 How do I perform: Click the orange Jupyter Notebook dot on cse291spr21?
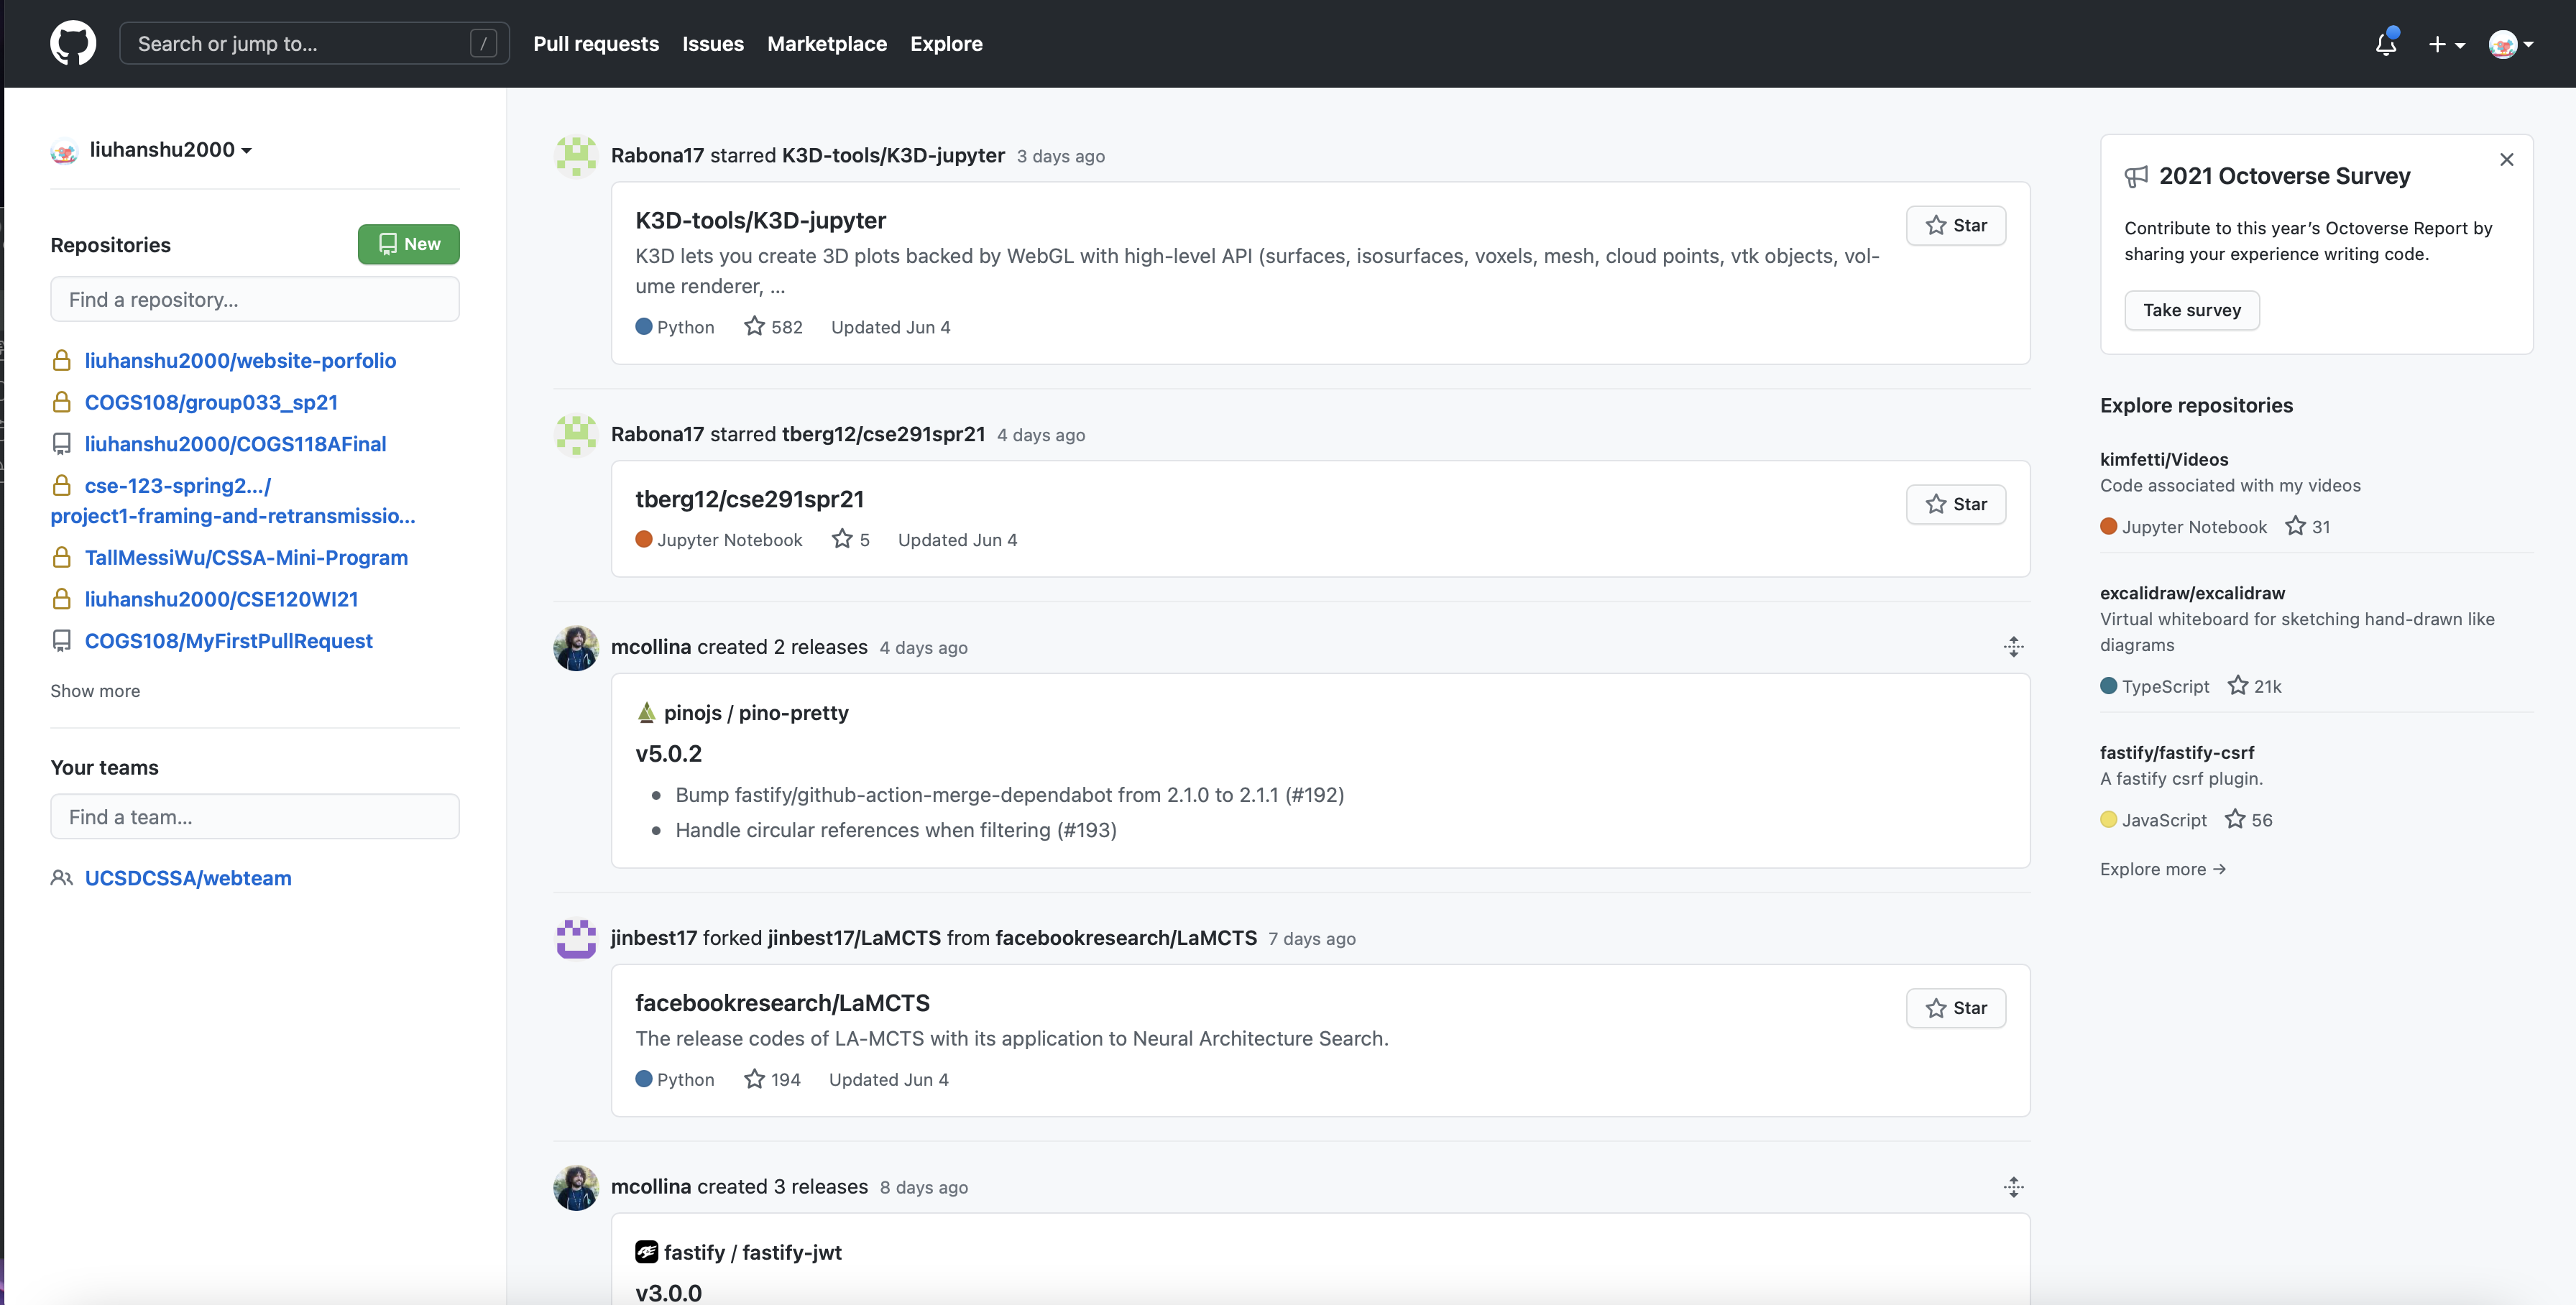[x=644, y=540]
